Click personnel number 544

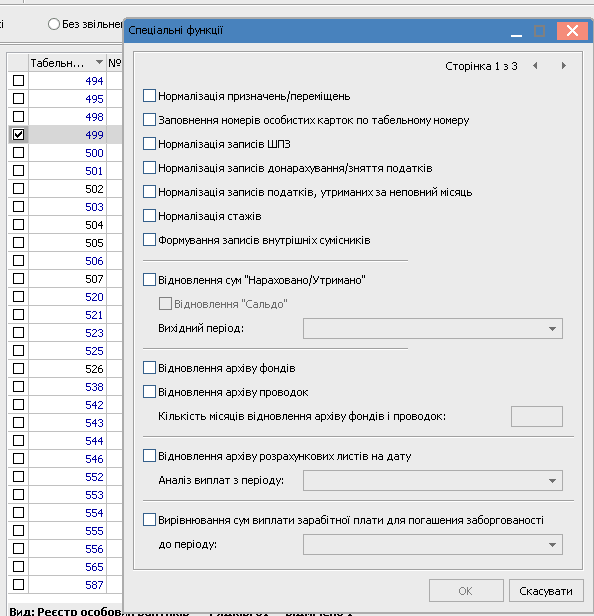tap(94, 441)
